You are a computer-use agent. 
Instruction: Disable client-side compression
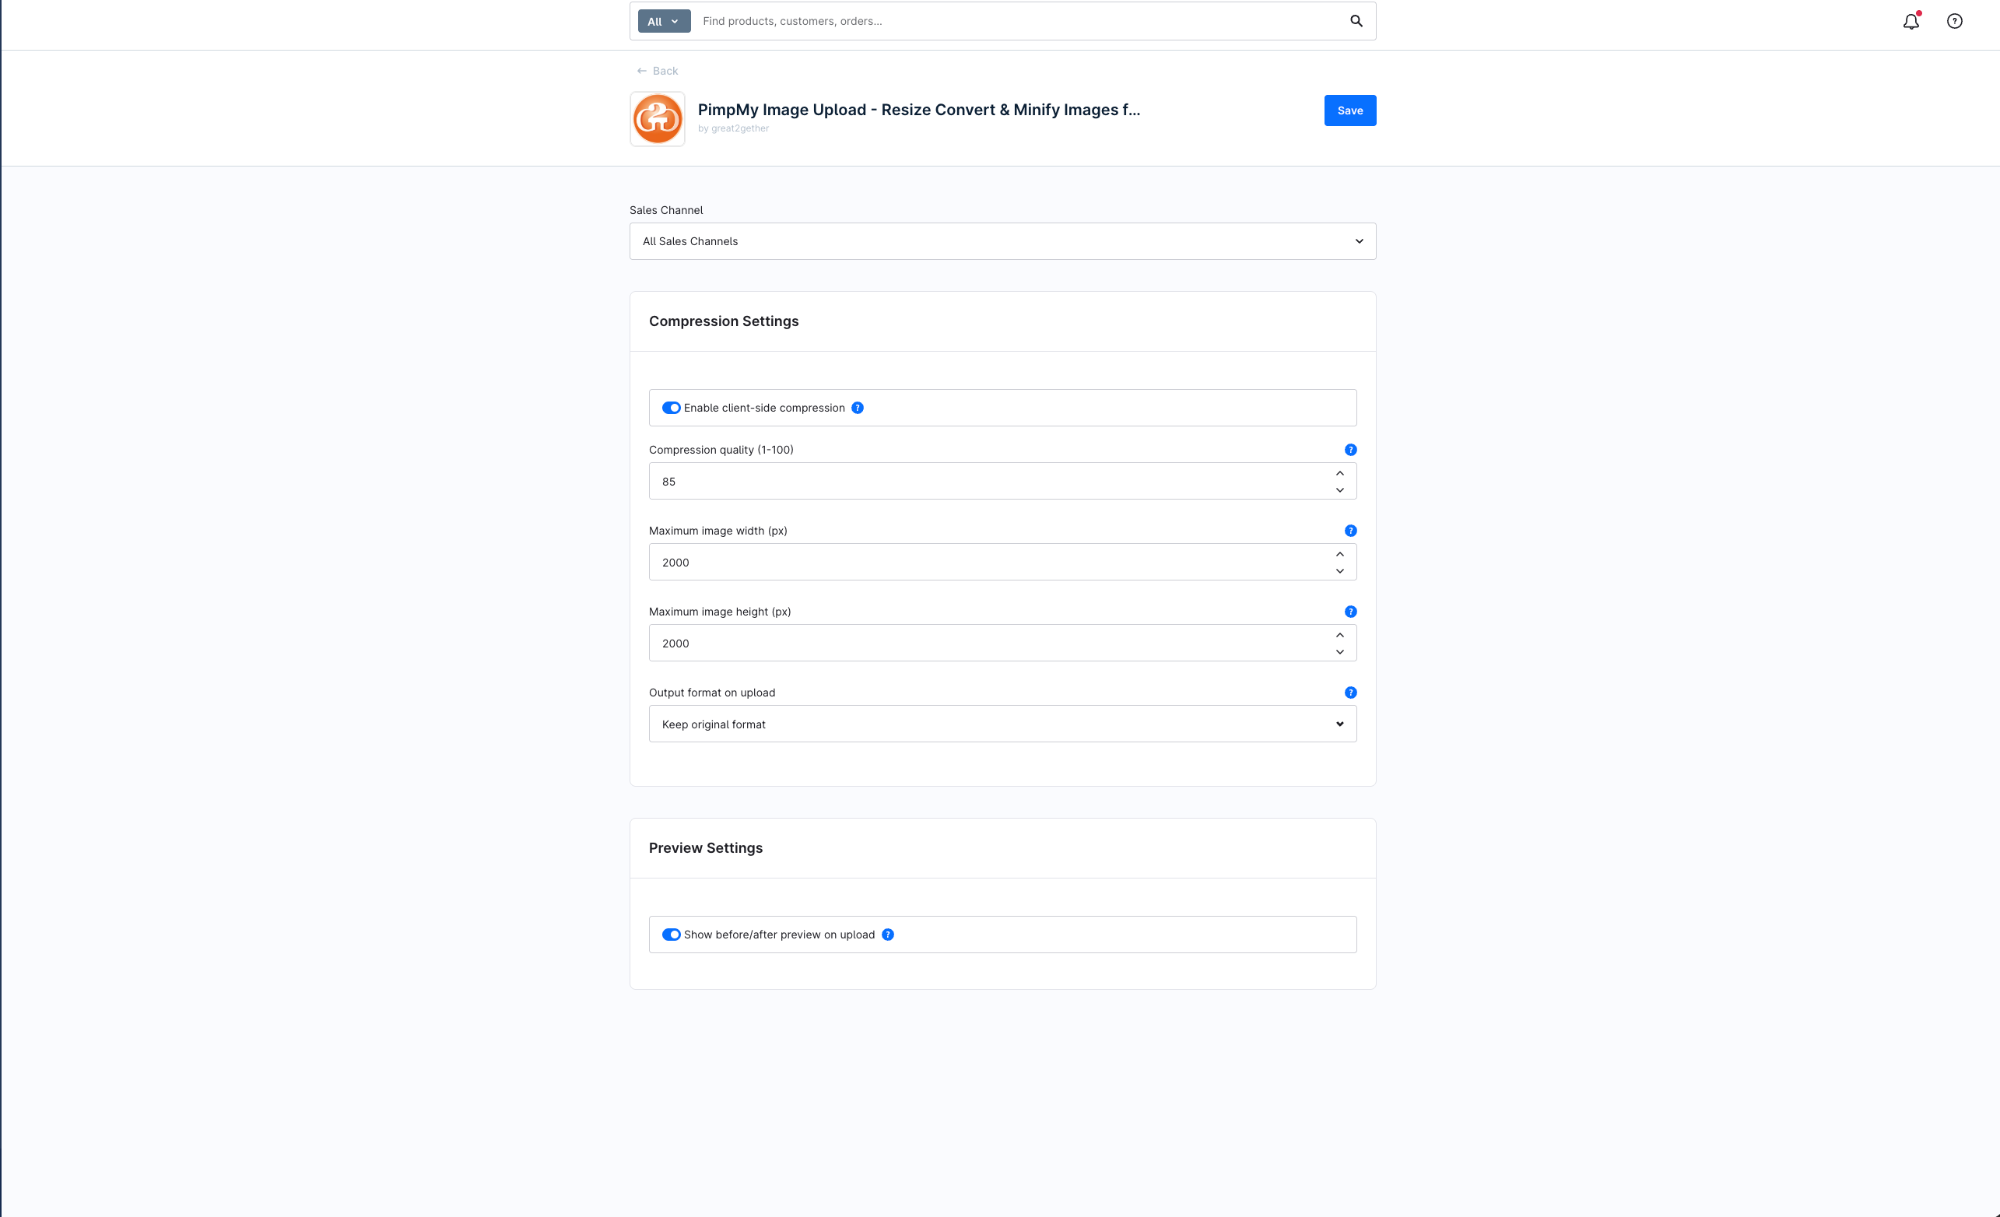(x=670, y=407)
